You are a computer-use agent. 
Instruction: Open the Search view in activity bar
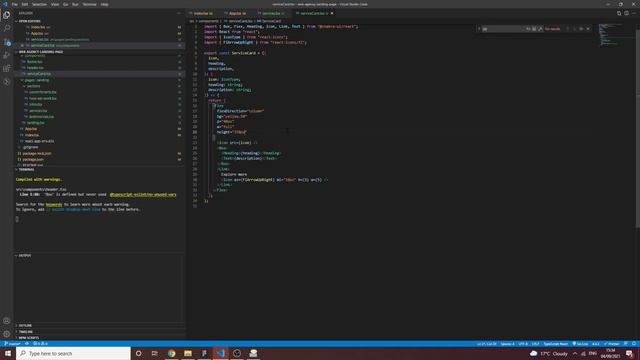[x=7, y=28]
